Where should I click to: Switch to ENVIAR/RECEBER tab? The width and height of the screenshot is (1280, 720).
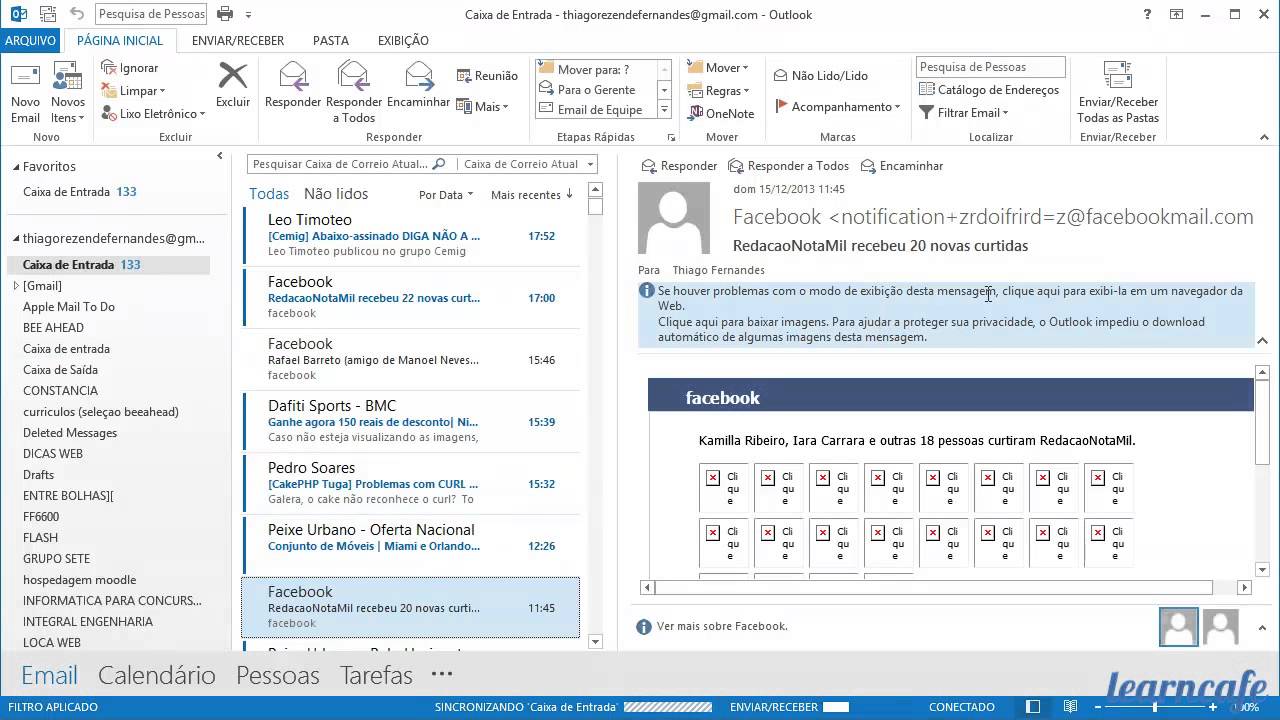click(238, 41)
